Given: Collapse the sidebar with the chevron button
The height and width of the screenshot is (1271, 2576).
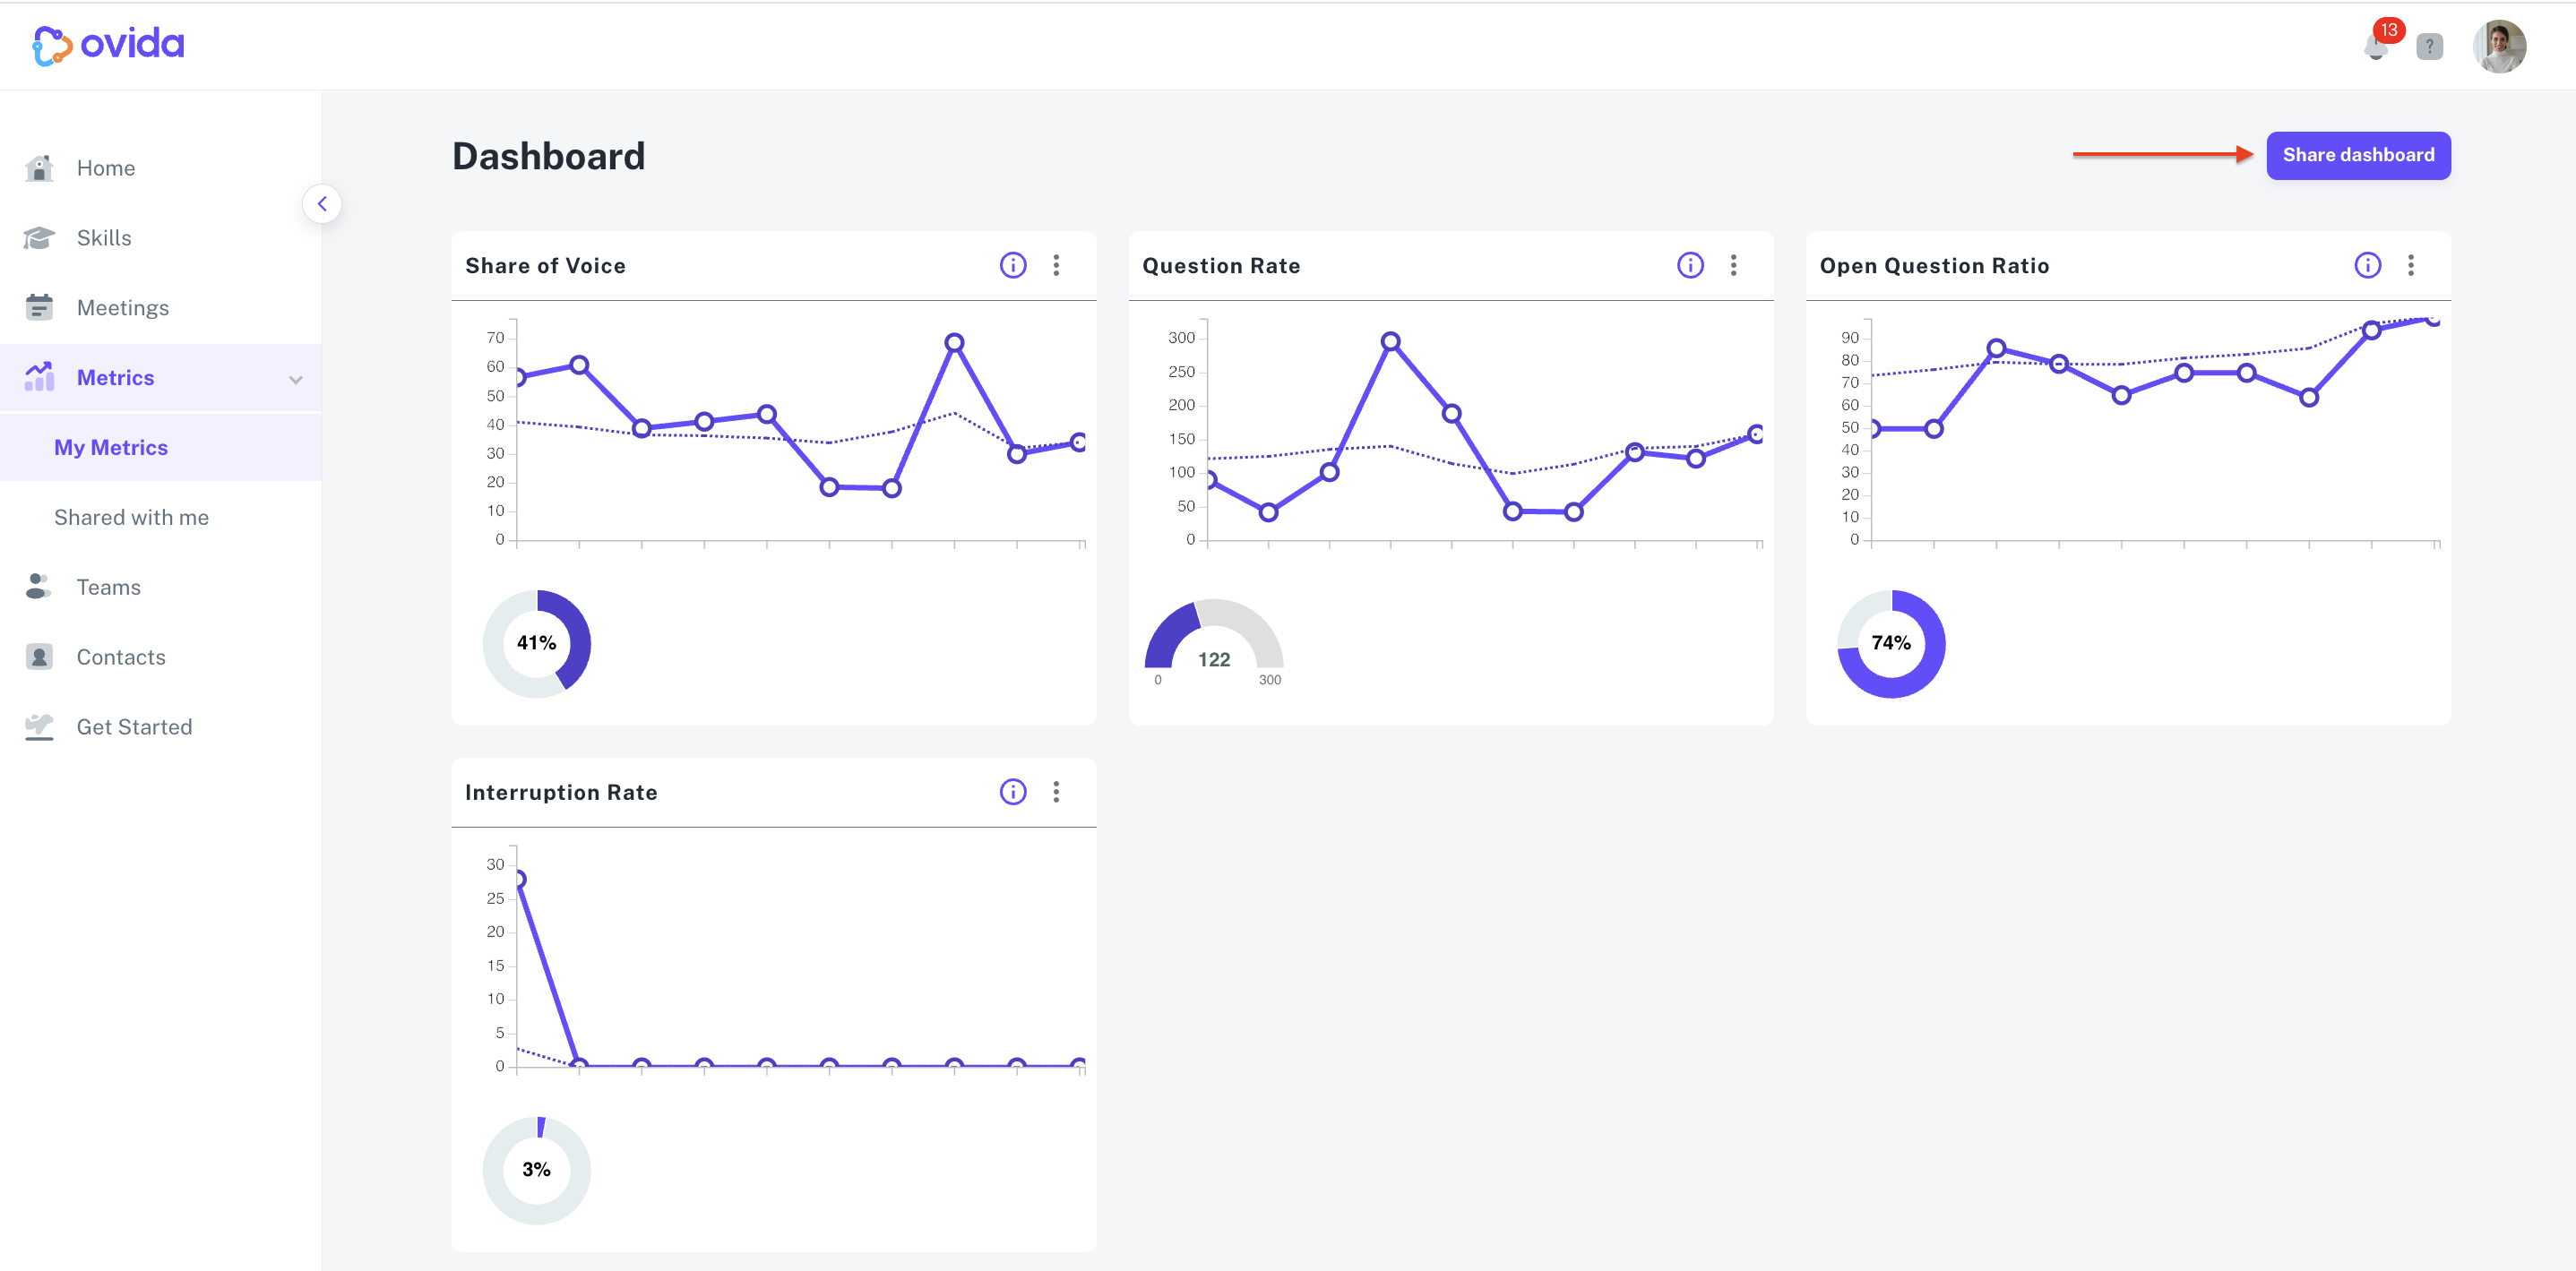Looking at the screenshot, I should [x=322, y=204].
